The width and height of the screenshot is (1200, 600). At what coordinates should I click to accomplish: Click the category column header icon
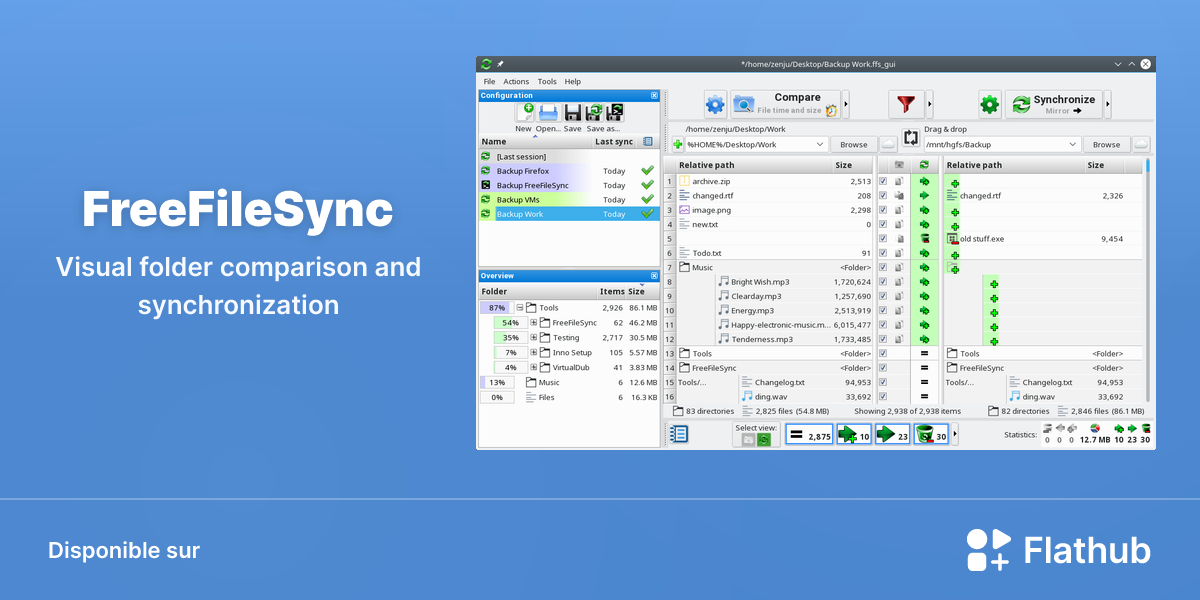point(900,165)
